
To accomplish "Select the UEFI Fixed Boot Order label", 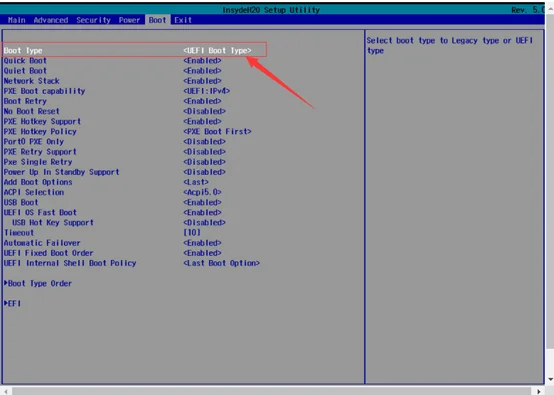I will tap(49, 253).
